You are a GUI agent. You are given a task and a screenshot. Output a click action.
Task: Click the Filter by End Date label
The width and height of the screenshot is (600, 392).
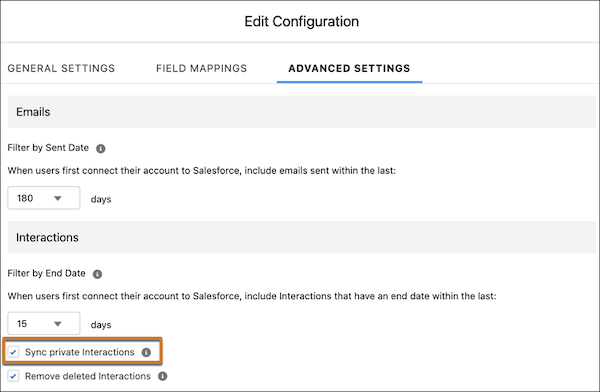pos(46,273)
